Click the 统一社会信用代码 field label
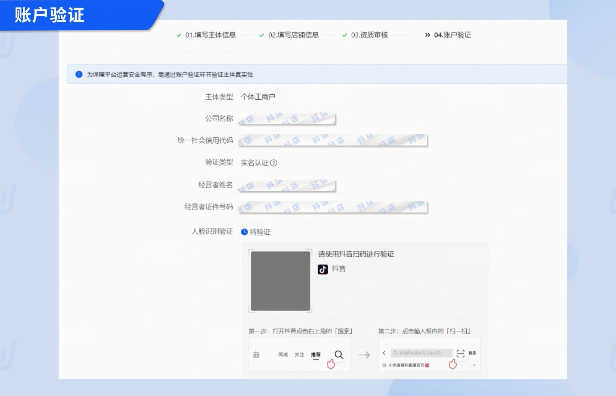616x396 pixels. tap(205, 140)
